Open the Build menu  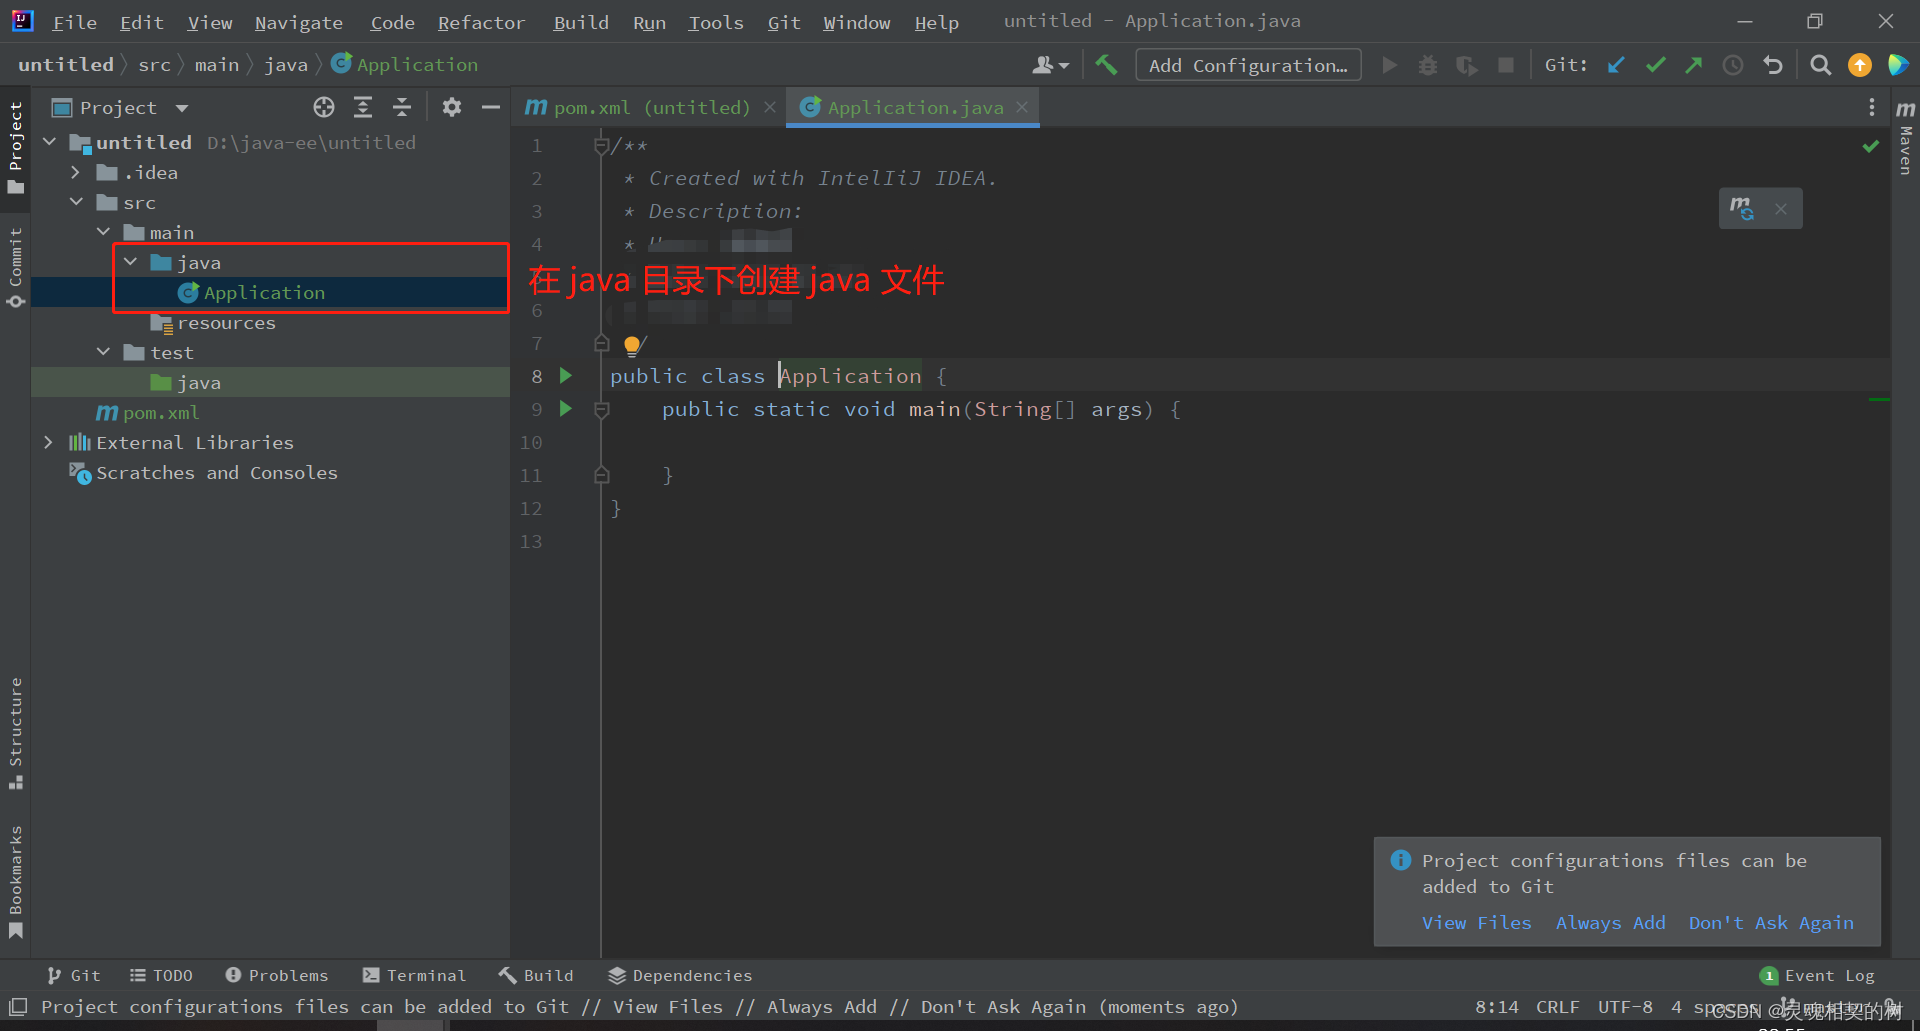point(581,22)
